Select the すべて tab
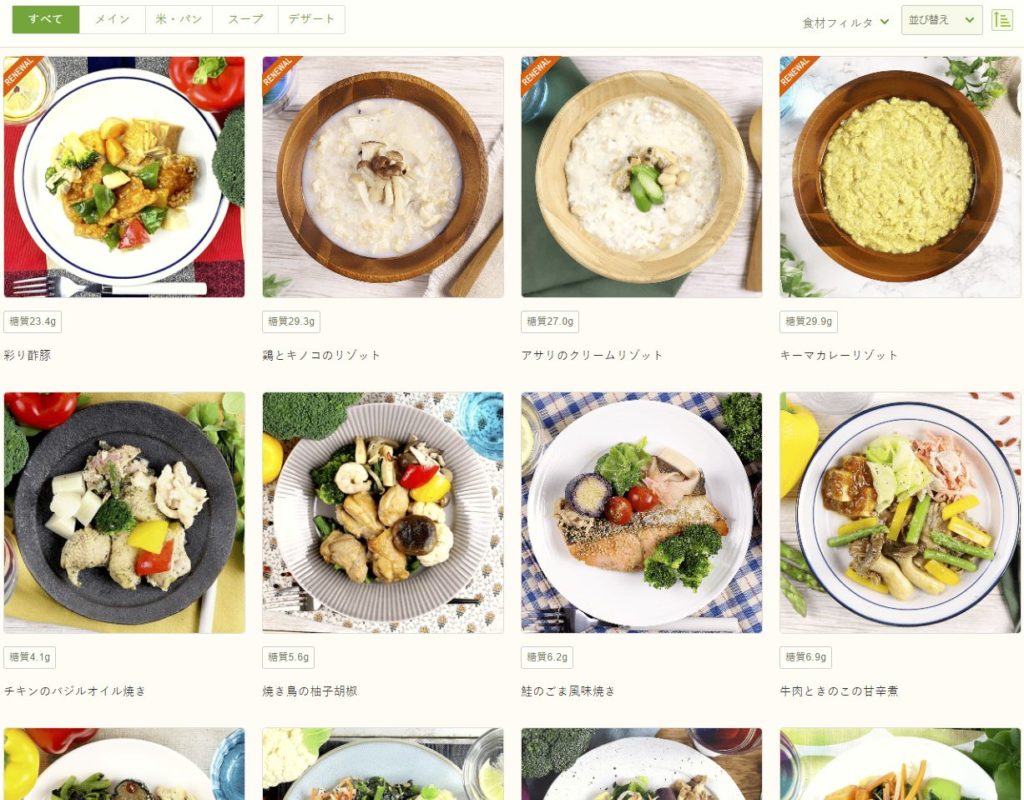This screenshot has height=800, width=1024. click(46, 19)
